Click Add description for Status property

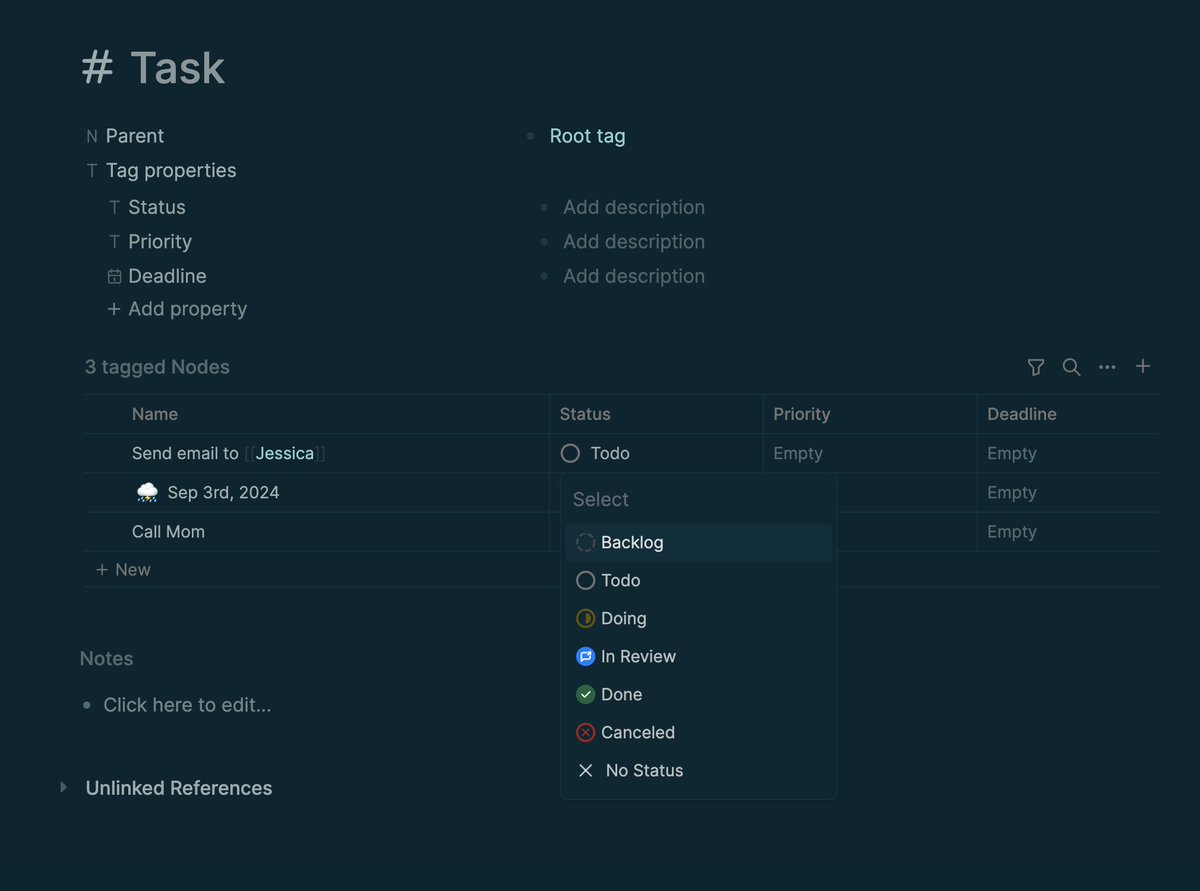[634, 207]
